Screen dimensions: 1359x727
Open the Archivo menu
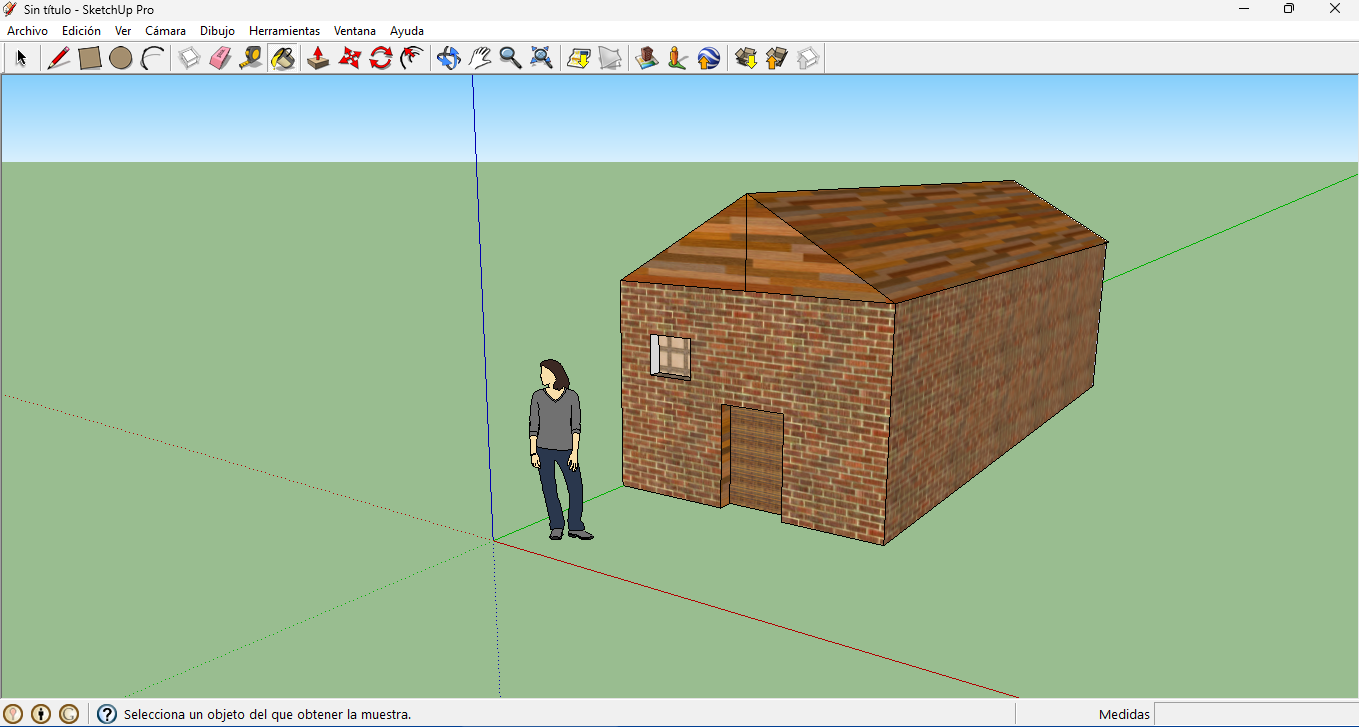pos(27,31)
